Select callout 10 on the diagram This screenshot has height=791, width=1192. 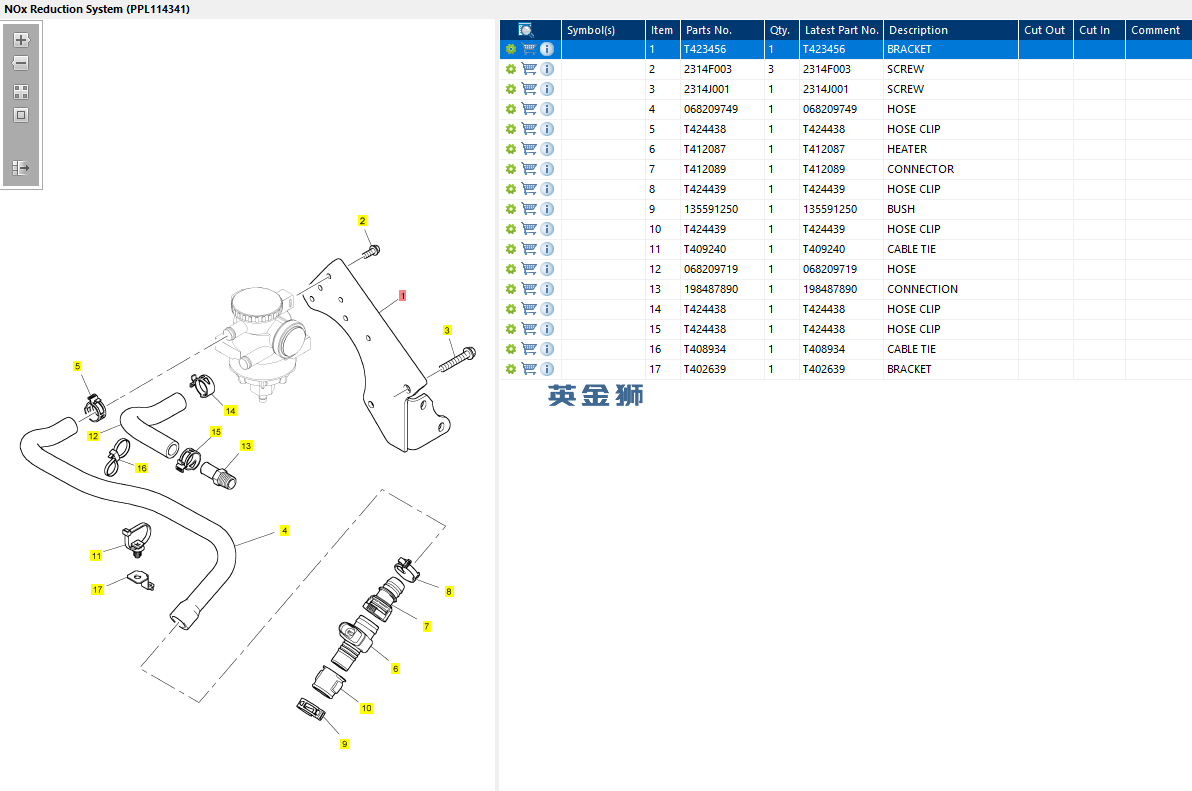[366, 708]
